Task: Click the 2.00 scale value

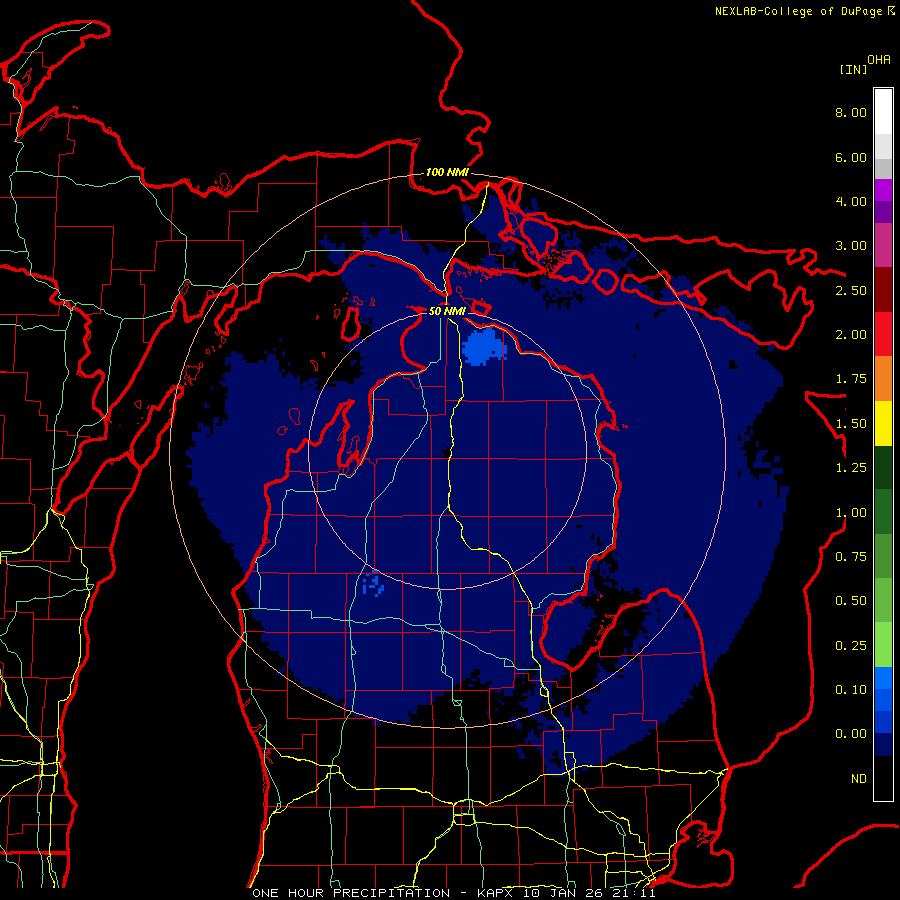Action: pyautogui.click(x=851, y=335)
